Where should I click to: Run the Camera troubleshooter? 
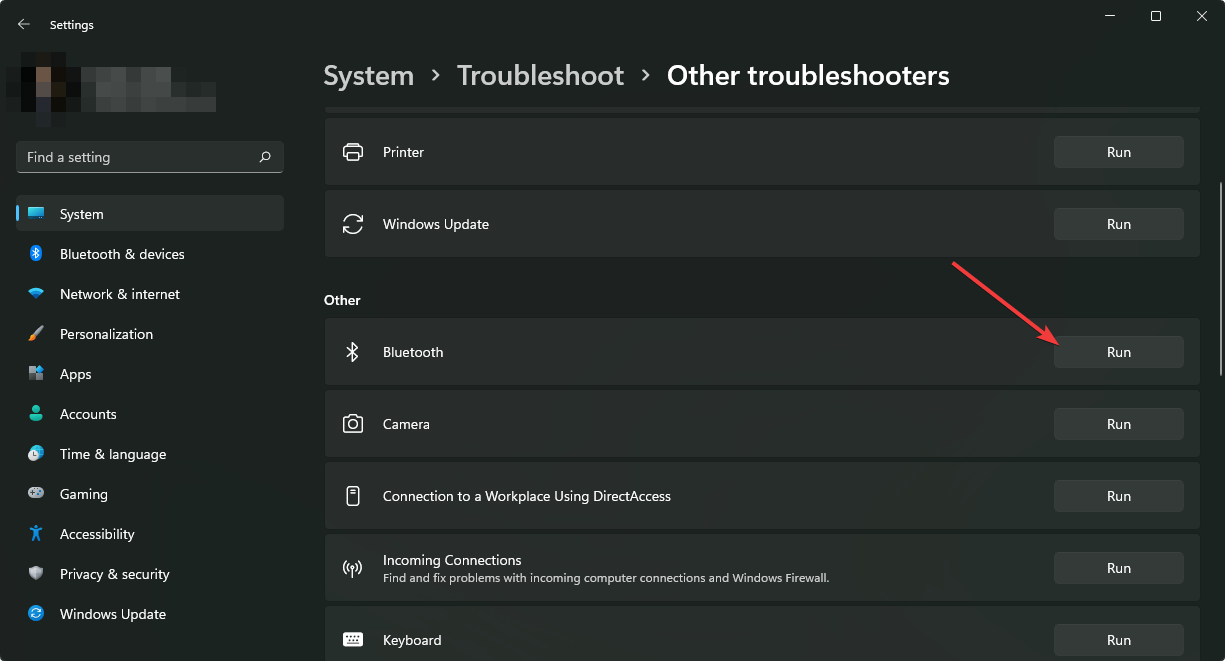pos(1119,424)
